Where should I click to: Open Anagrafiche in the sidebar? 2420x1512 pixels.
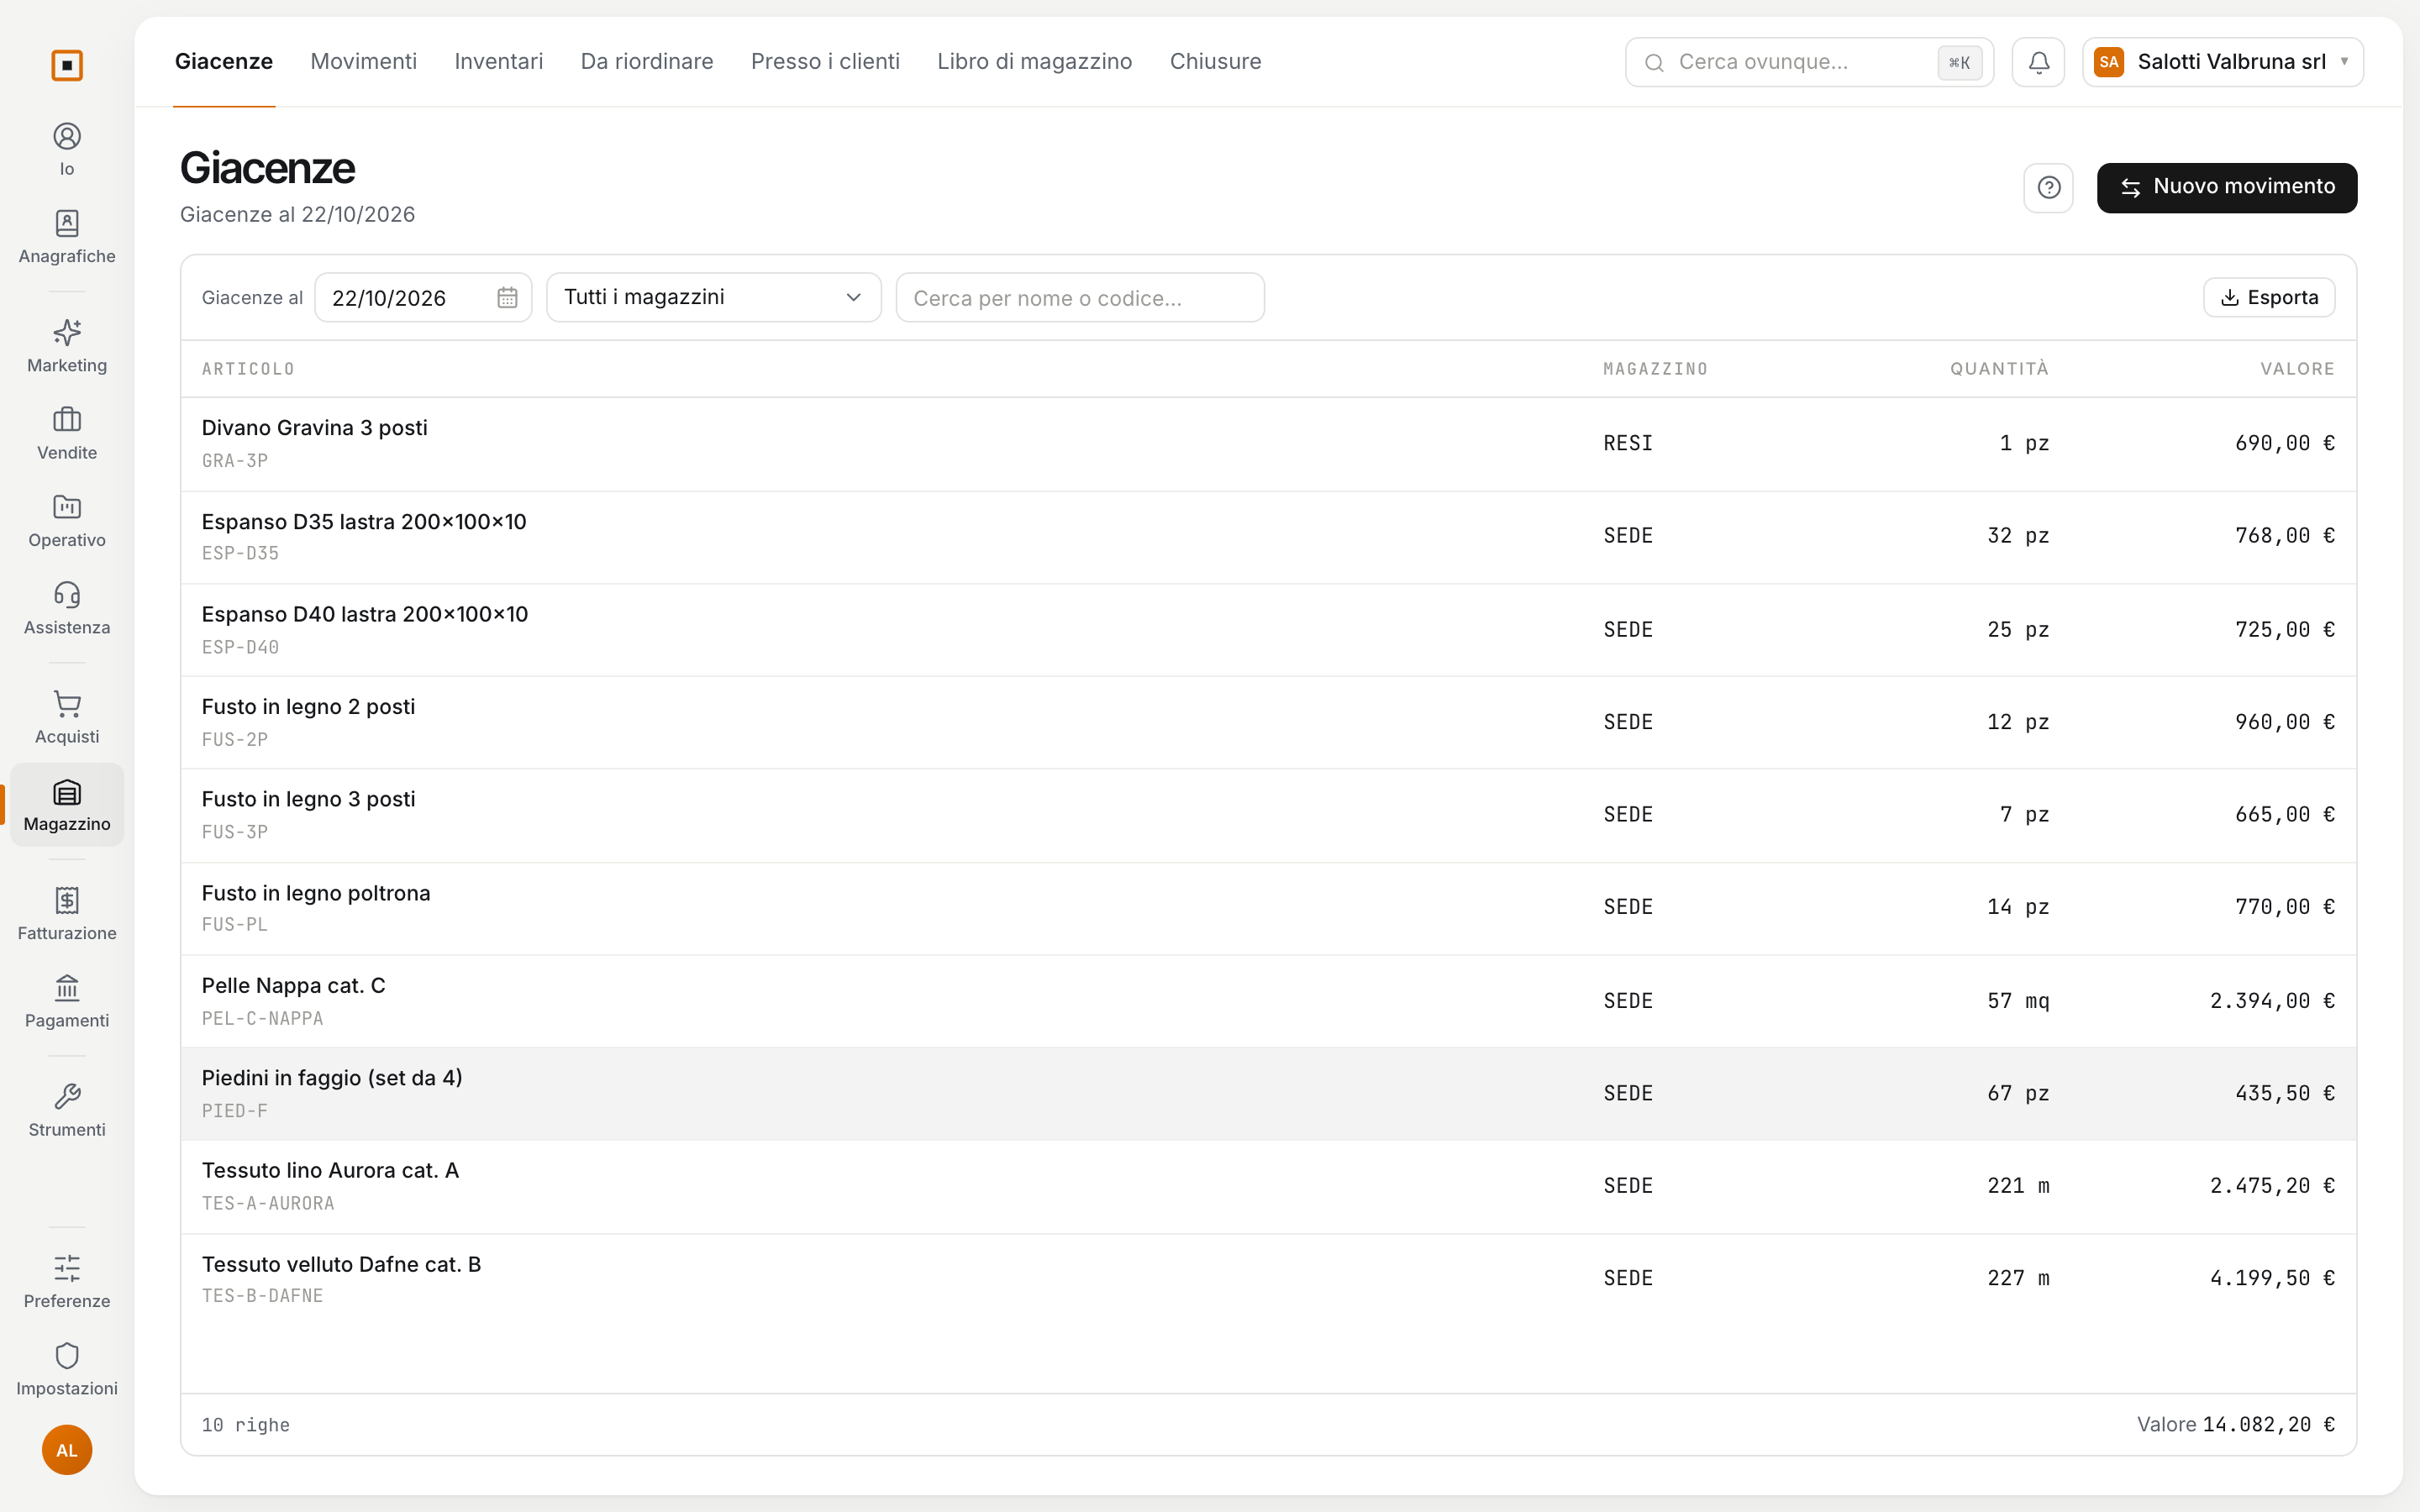(x=67, y=237)
